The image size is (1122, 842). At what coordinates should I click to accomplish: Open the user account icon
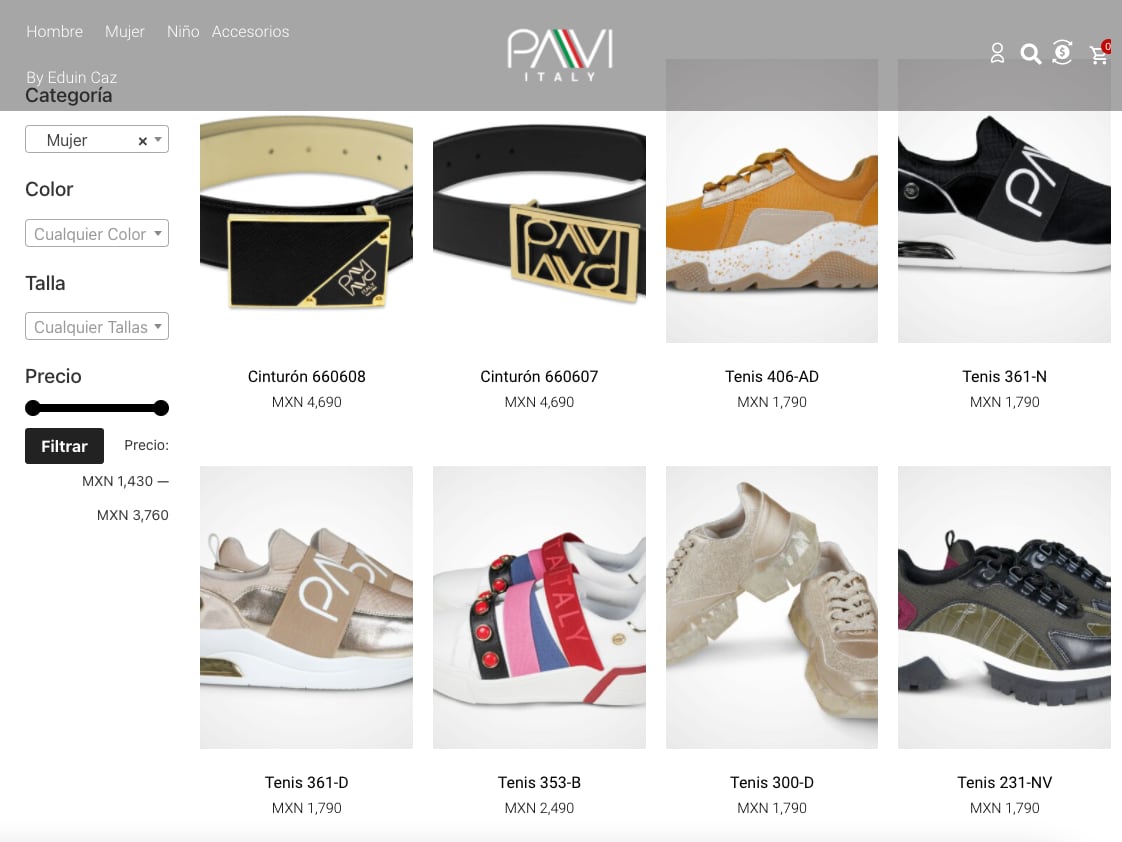(997, 53)
